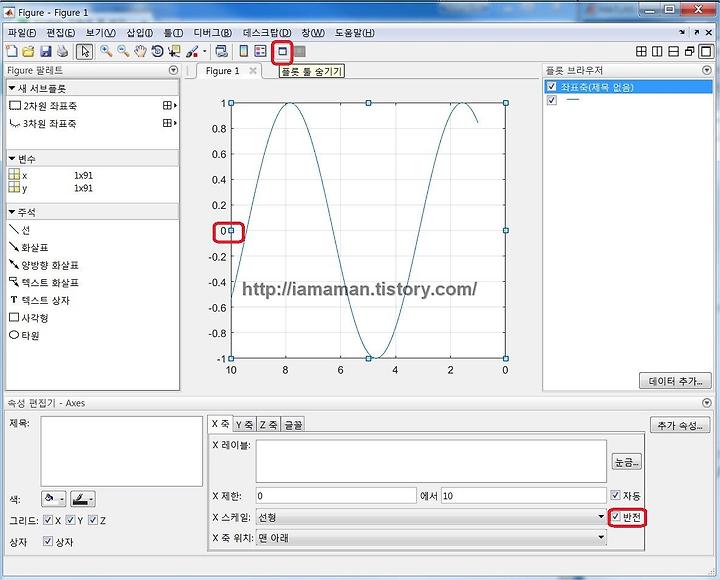Click into the X label text box
This screenshot has width=720, height=580.
tap(431, 461)
